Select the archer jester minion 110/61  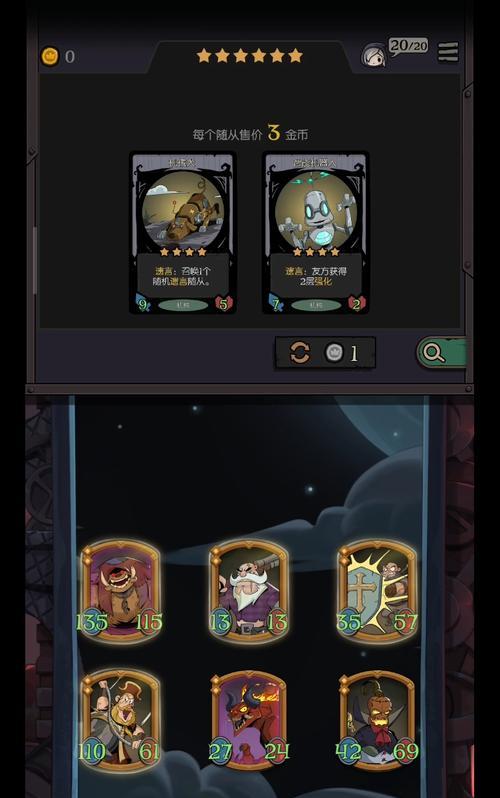tap(120, 721)
